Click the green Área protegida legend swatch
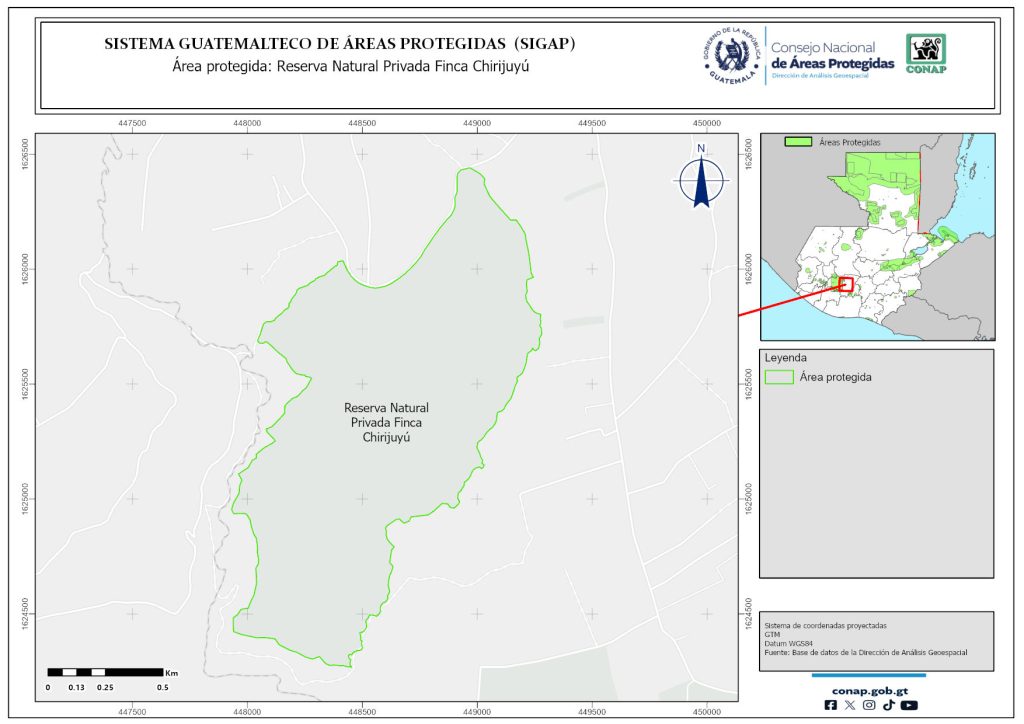The width and height of the screenshot is (1024, 724). coord(779,377)
